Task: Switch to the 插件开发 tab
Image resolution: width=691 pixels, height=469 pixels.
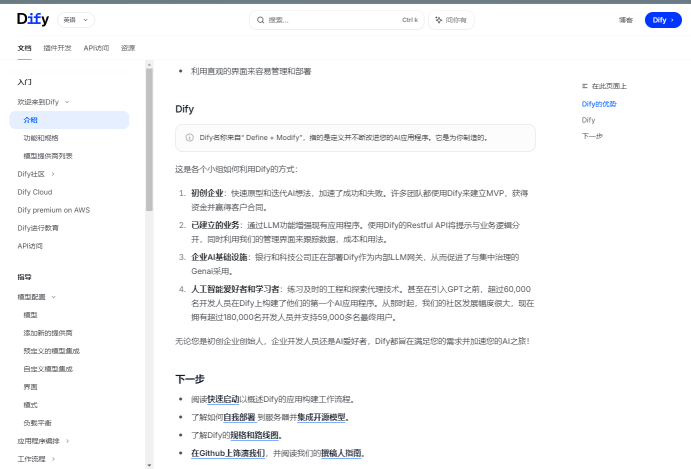Action: [x=57, y=48]
